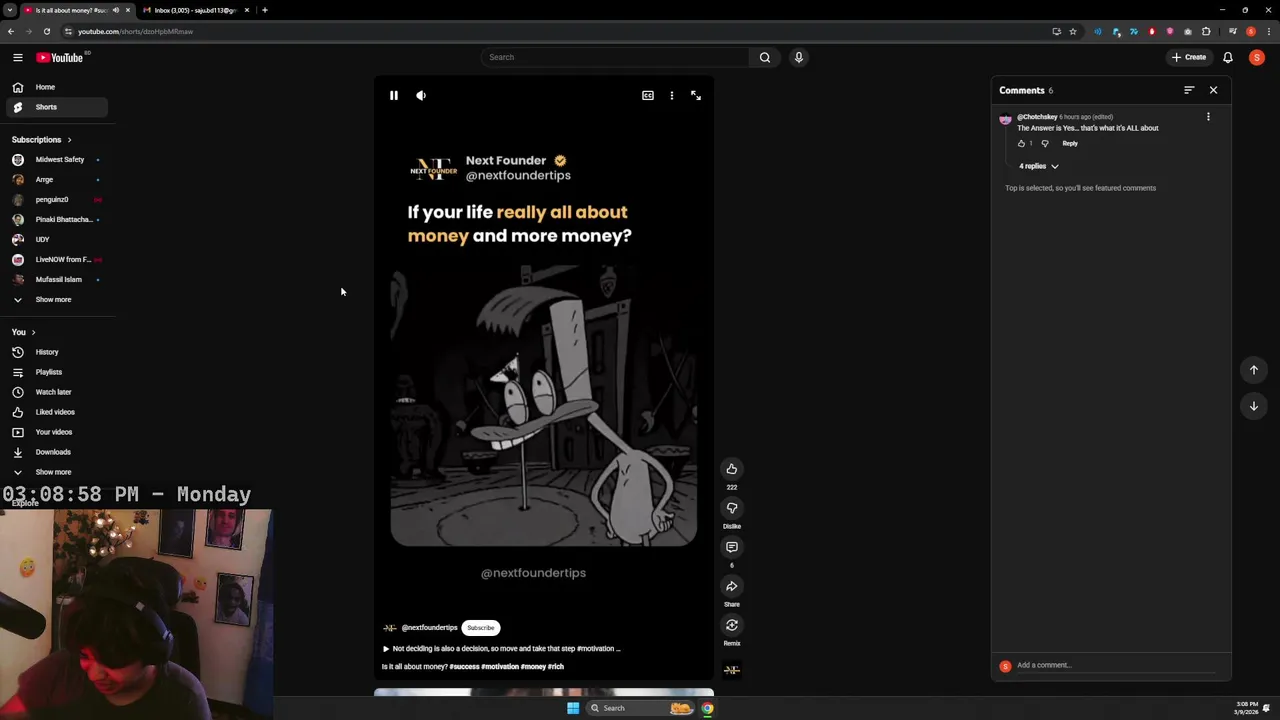Open Windows Start menu
1280x720 pixels.
[573, 708]
